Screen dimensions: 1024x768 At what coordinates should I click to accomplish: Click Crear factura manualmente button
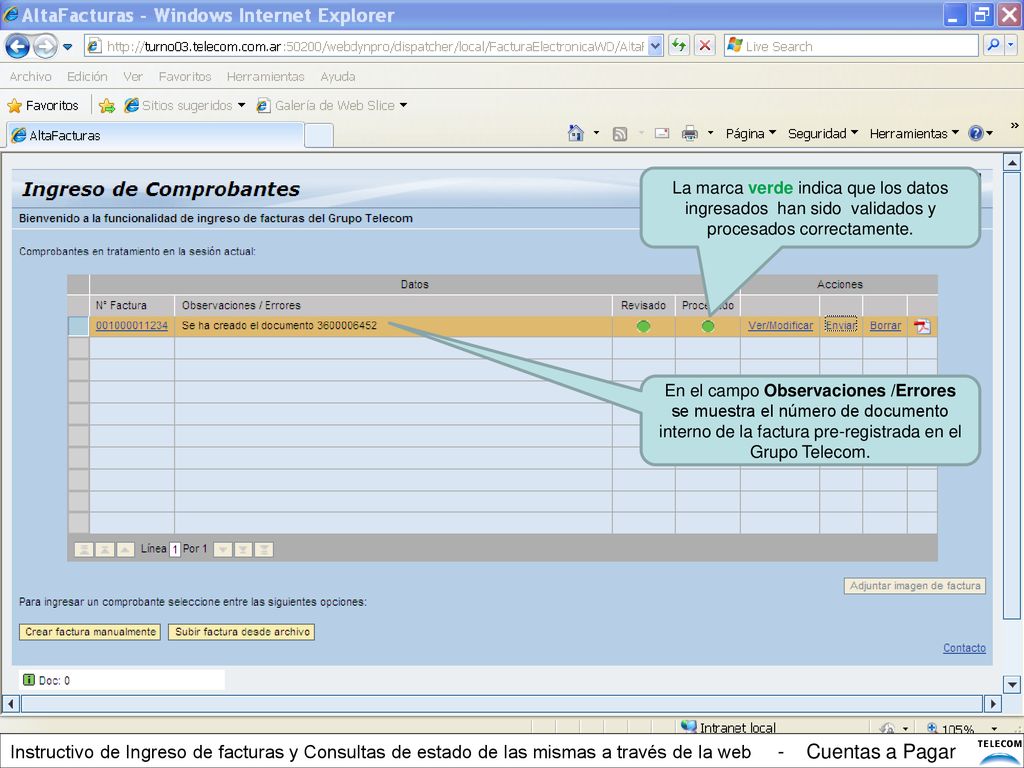tap(90, 632)
